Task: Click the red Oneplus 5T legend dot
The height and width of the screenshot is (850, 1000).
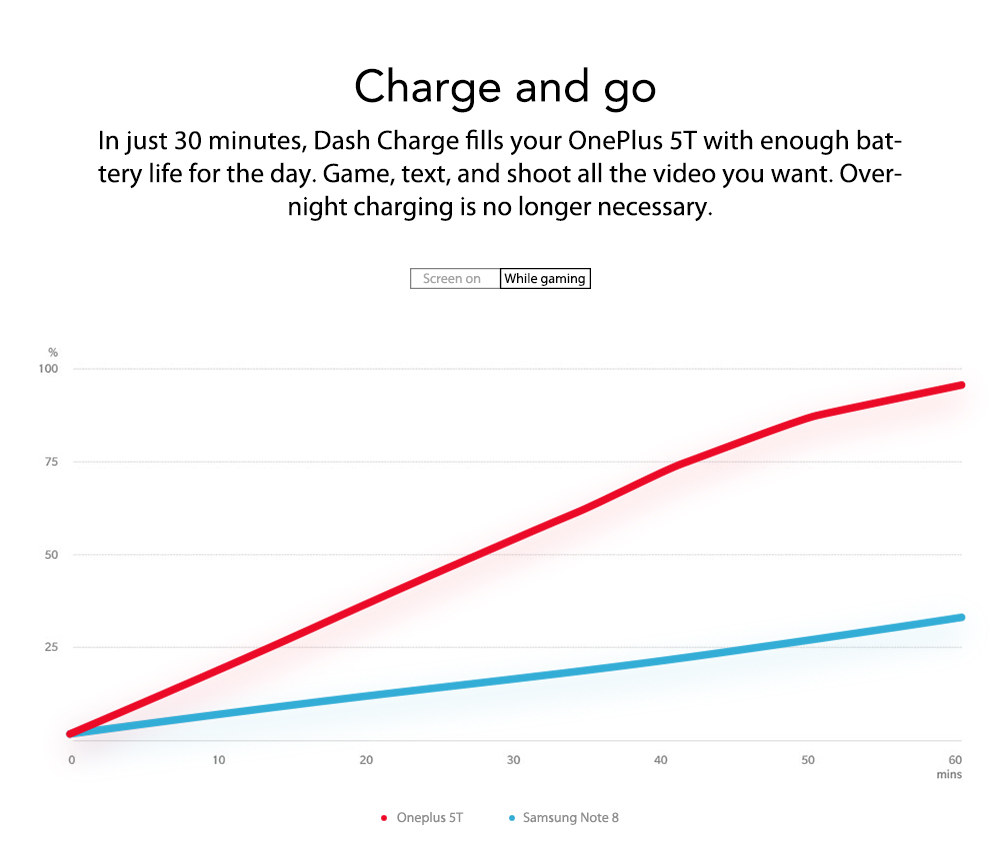Action: (x=384, y=818)
